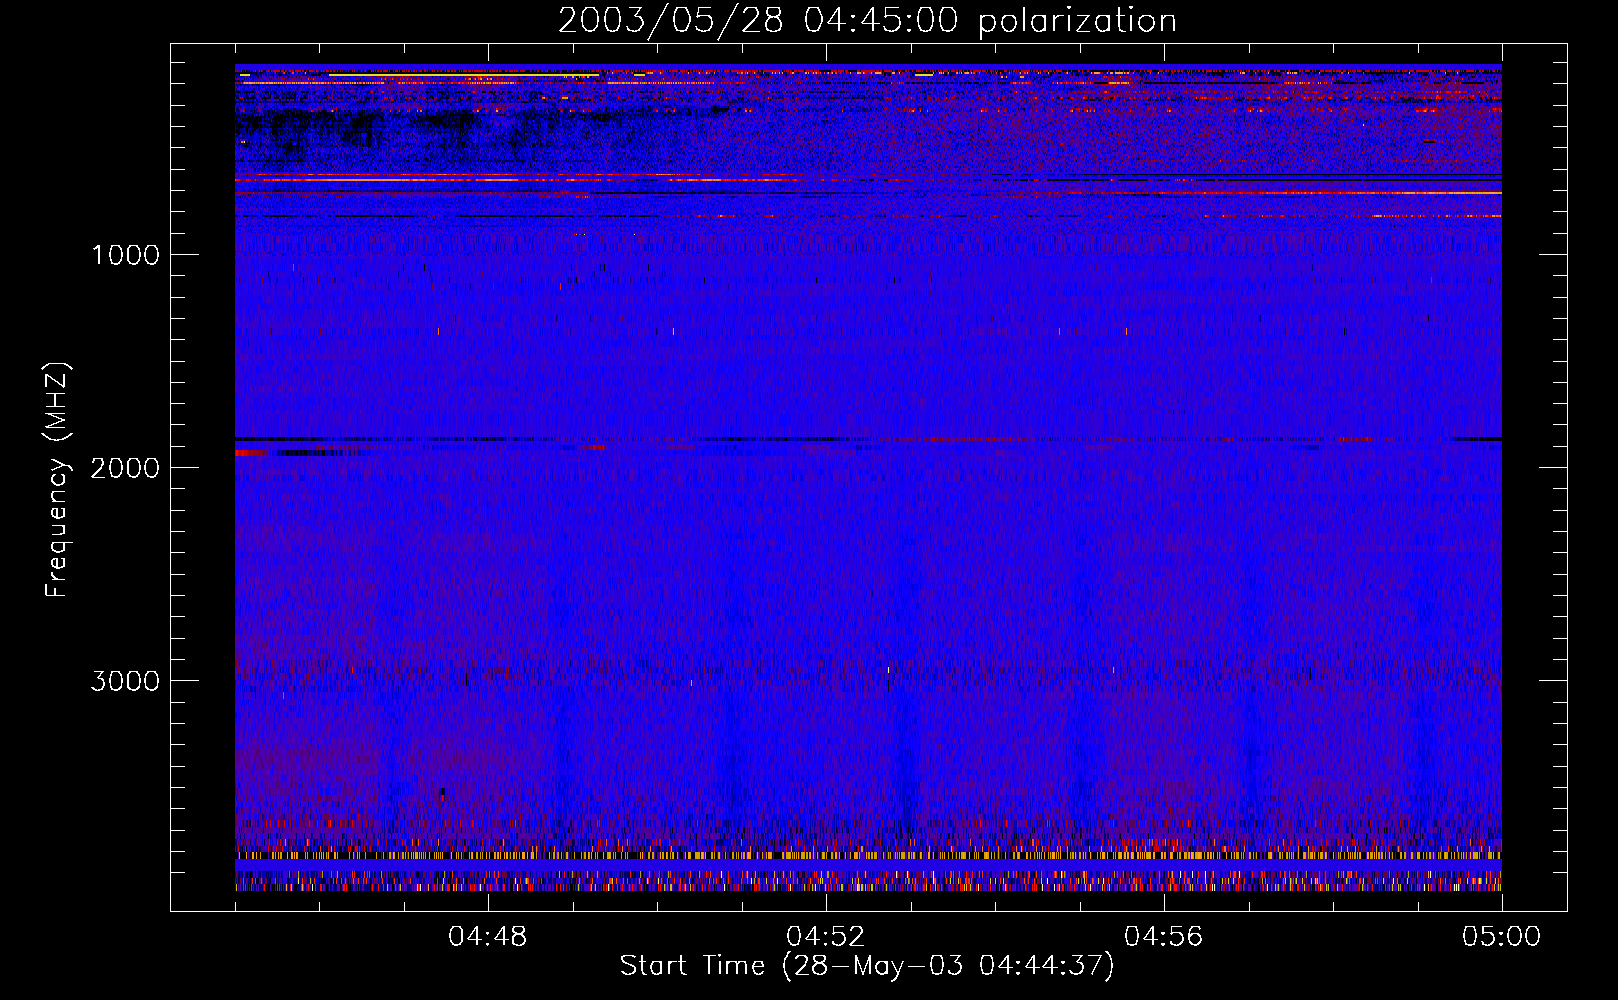Viewport: 1618px width, 1000px height.
Task: Click the plot title "2003/05/28 04:45:00 polarization"
Action: 867,21
